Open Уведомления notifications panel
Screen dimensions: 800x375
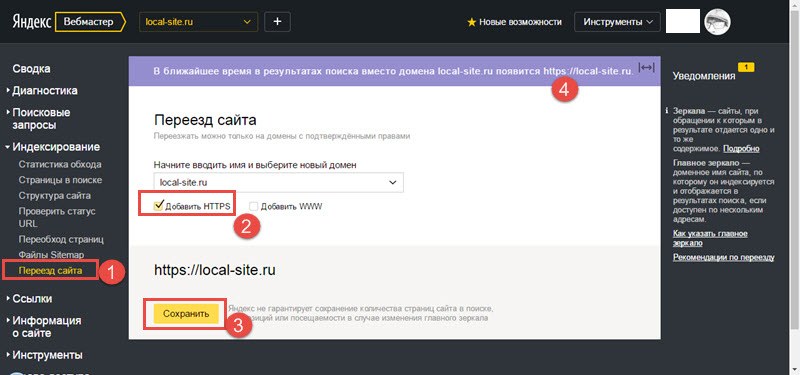tap(704, 76)
